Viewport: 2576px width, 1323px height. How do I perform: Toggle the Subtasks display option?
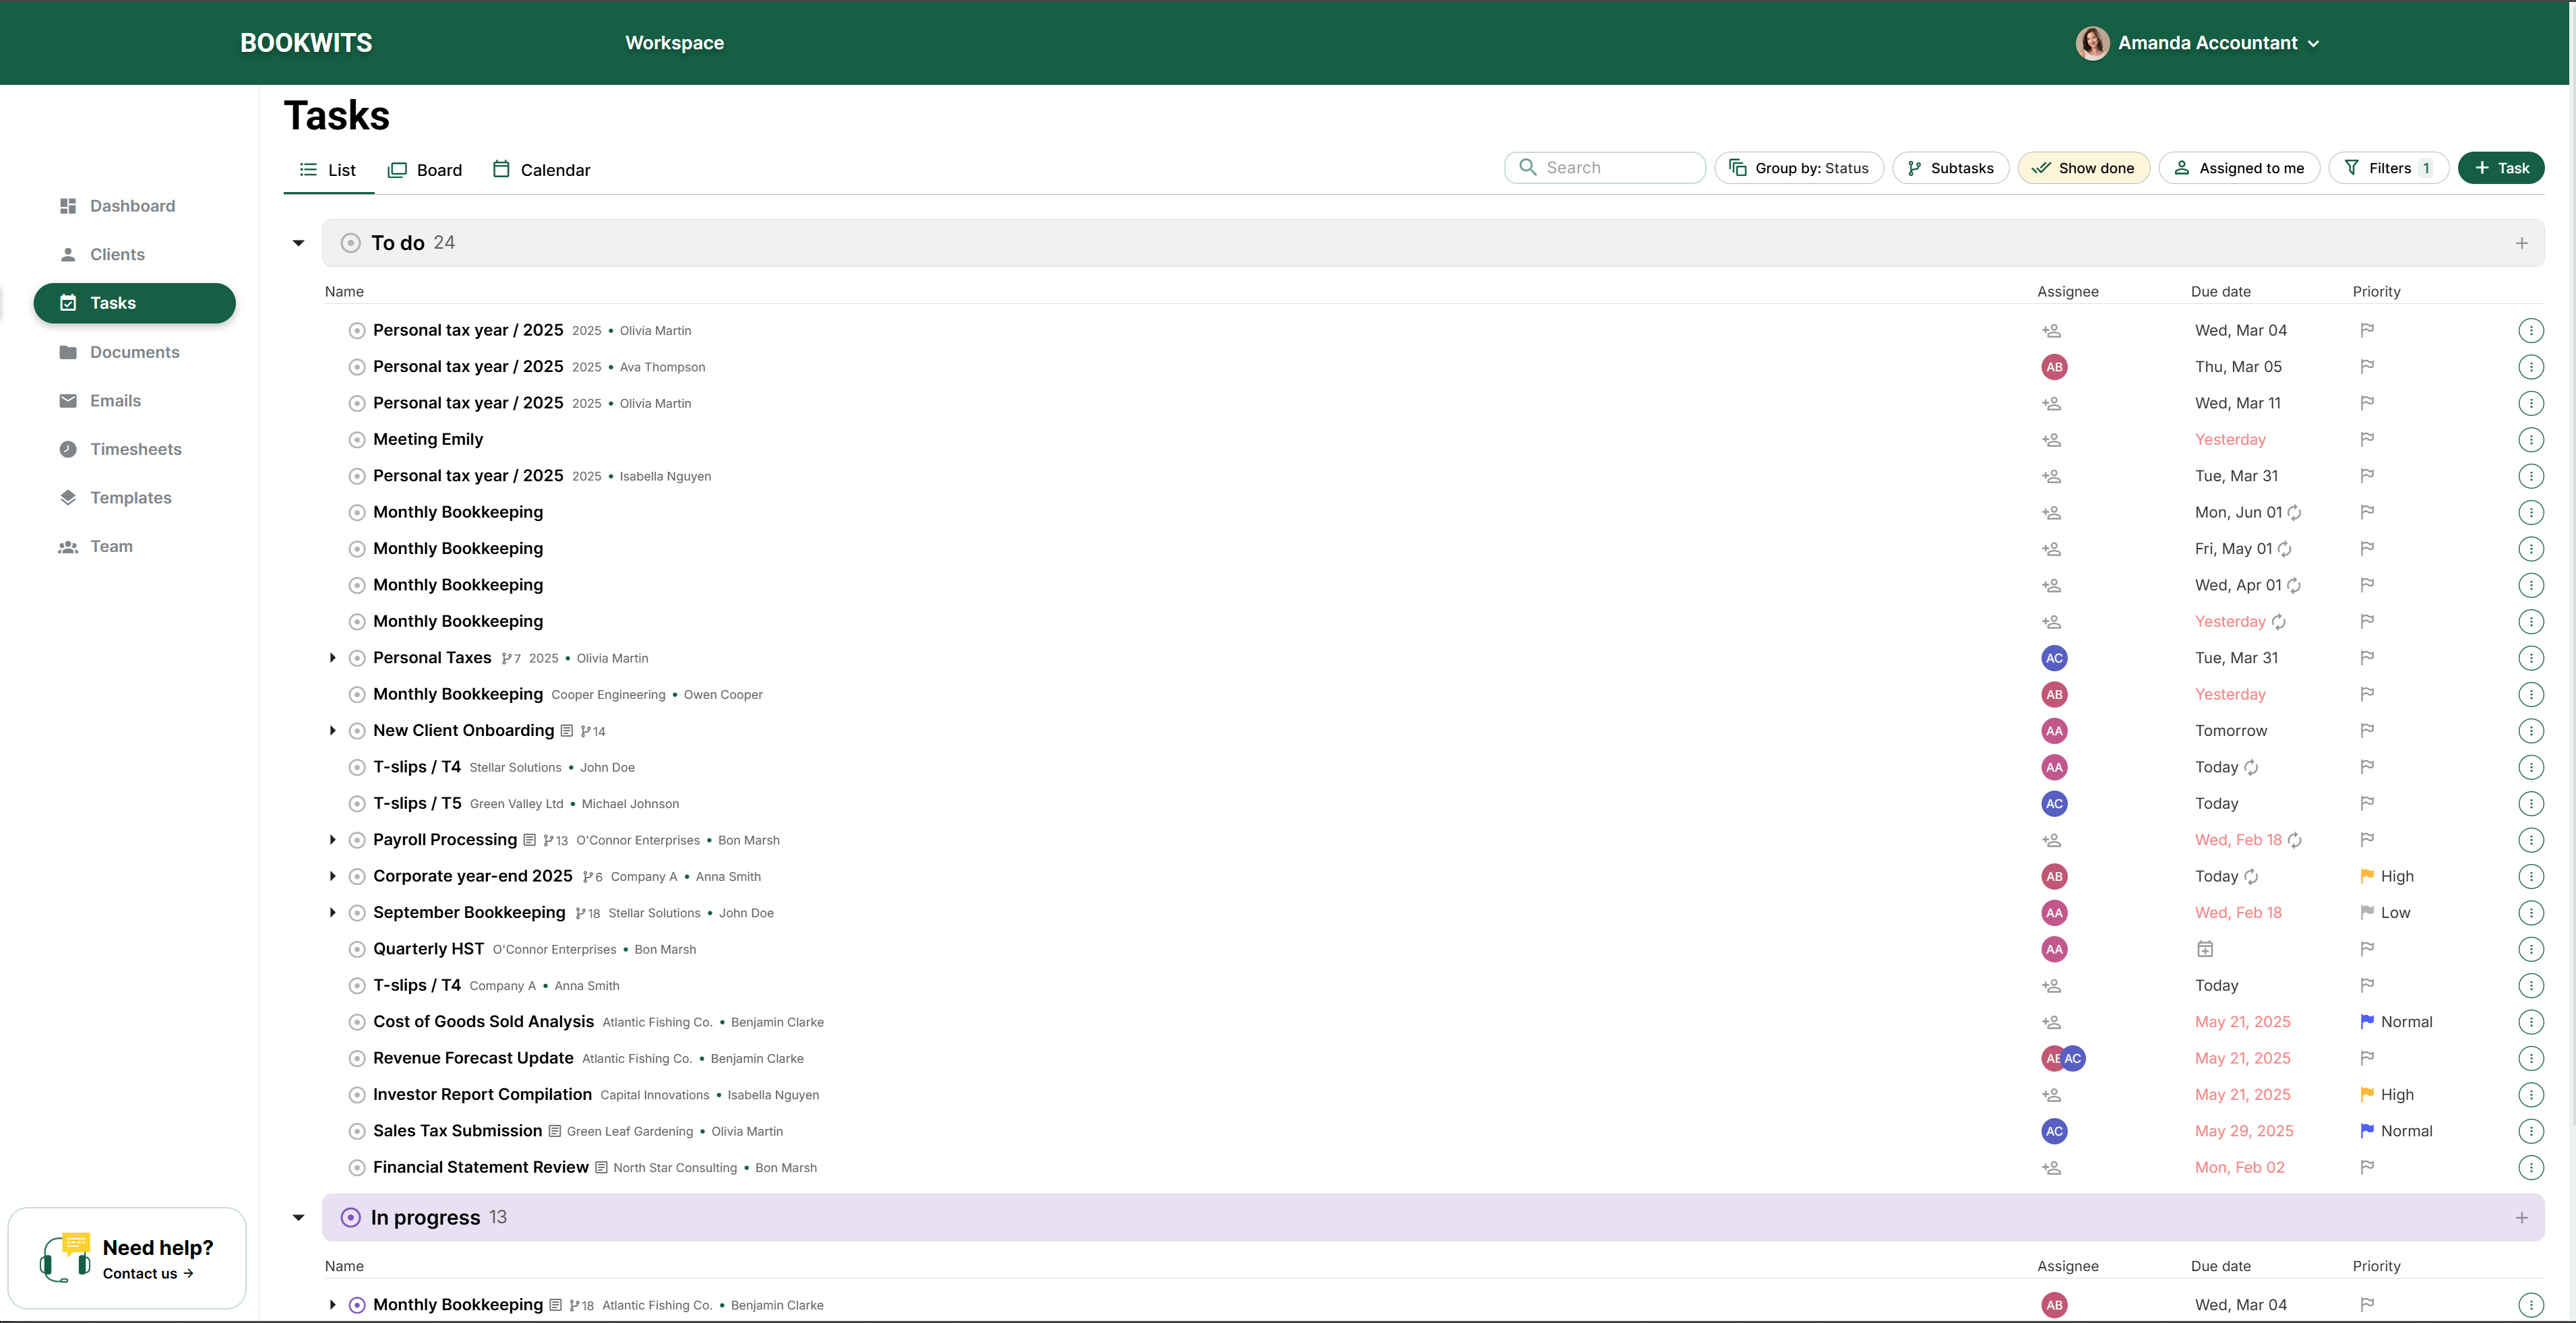point(1949,167)
